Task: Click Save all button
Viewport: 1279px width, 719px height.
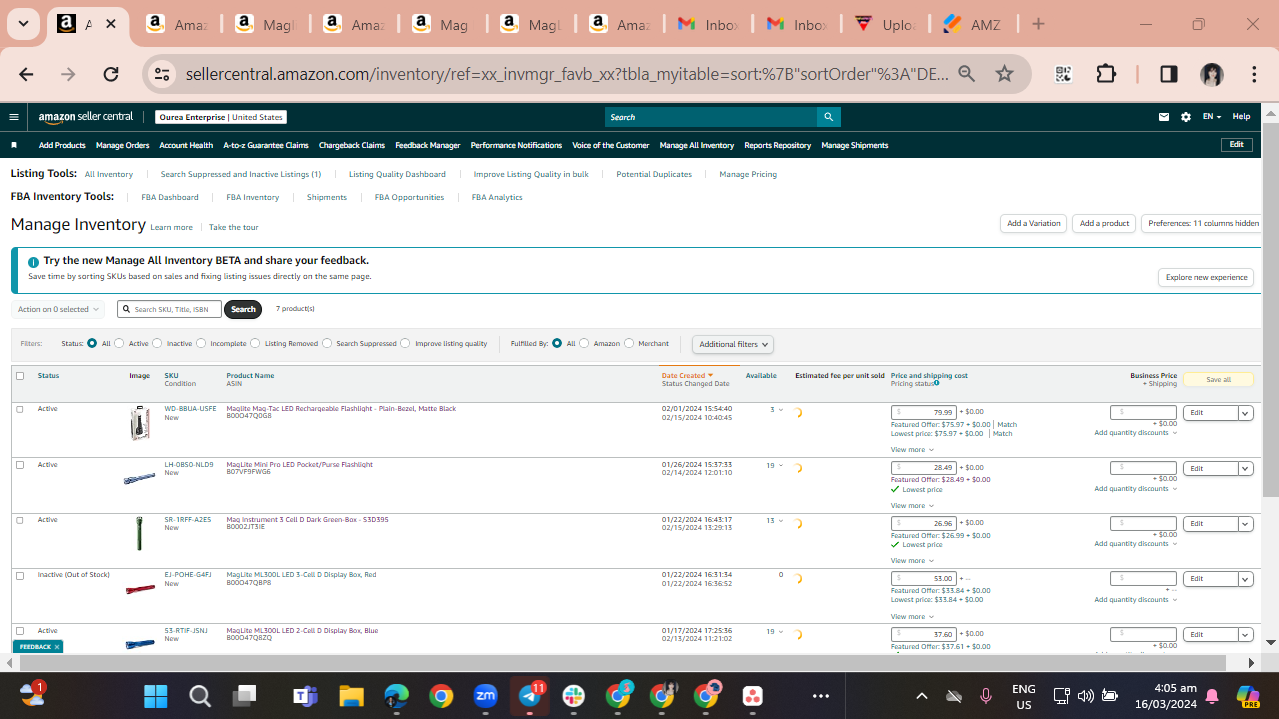Action: [1218, 379]
